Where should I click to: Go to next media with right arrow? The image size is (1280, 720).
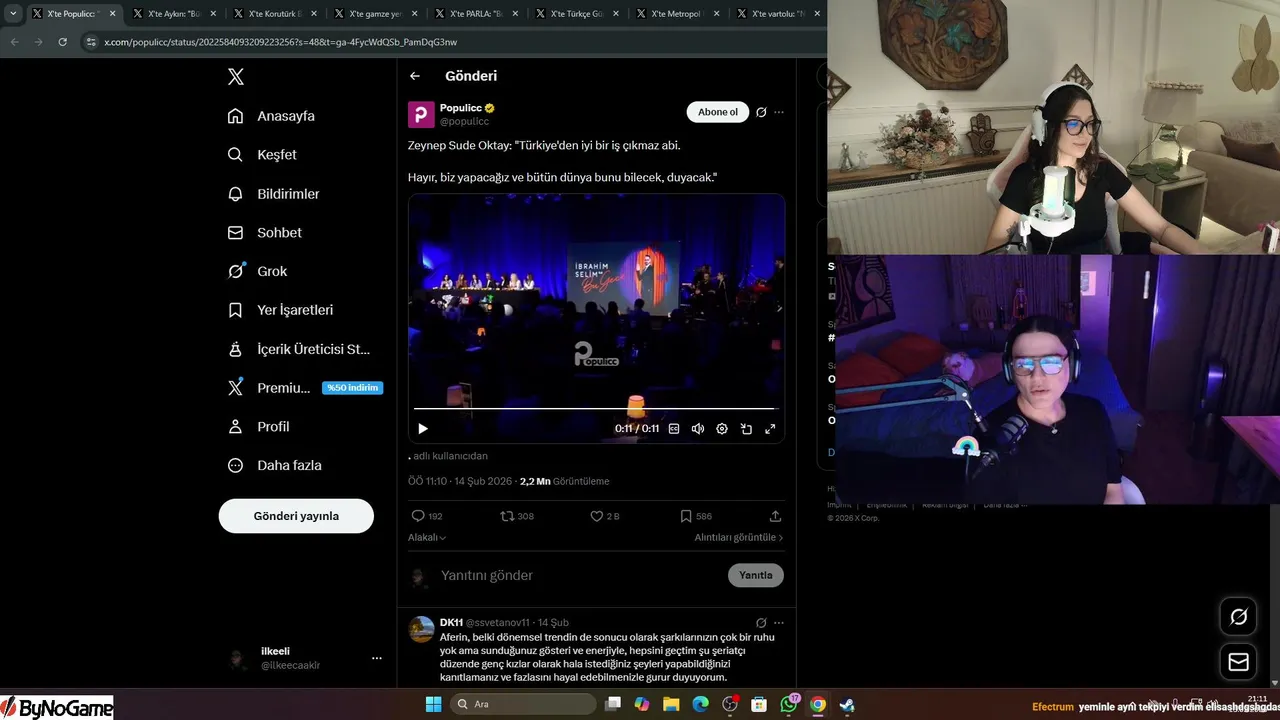point(779,308)
